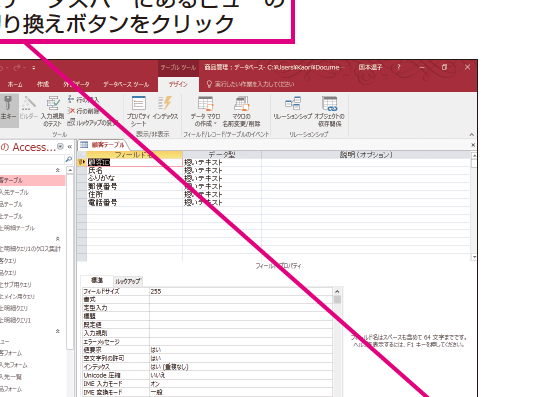This screenshot has width=540, height=397.
Task: Click the navigation pane search magnifier icon
Action: pos(69,159)
